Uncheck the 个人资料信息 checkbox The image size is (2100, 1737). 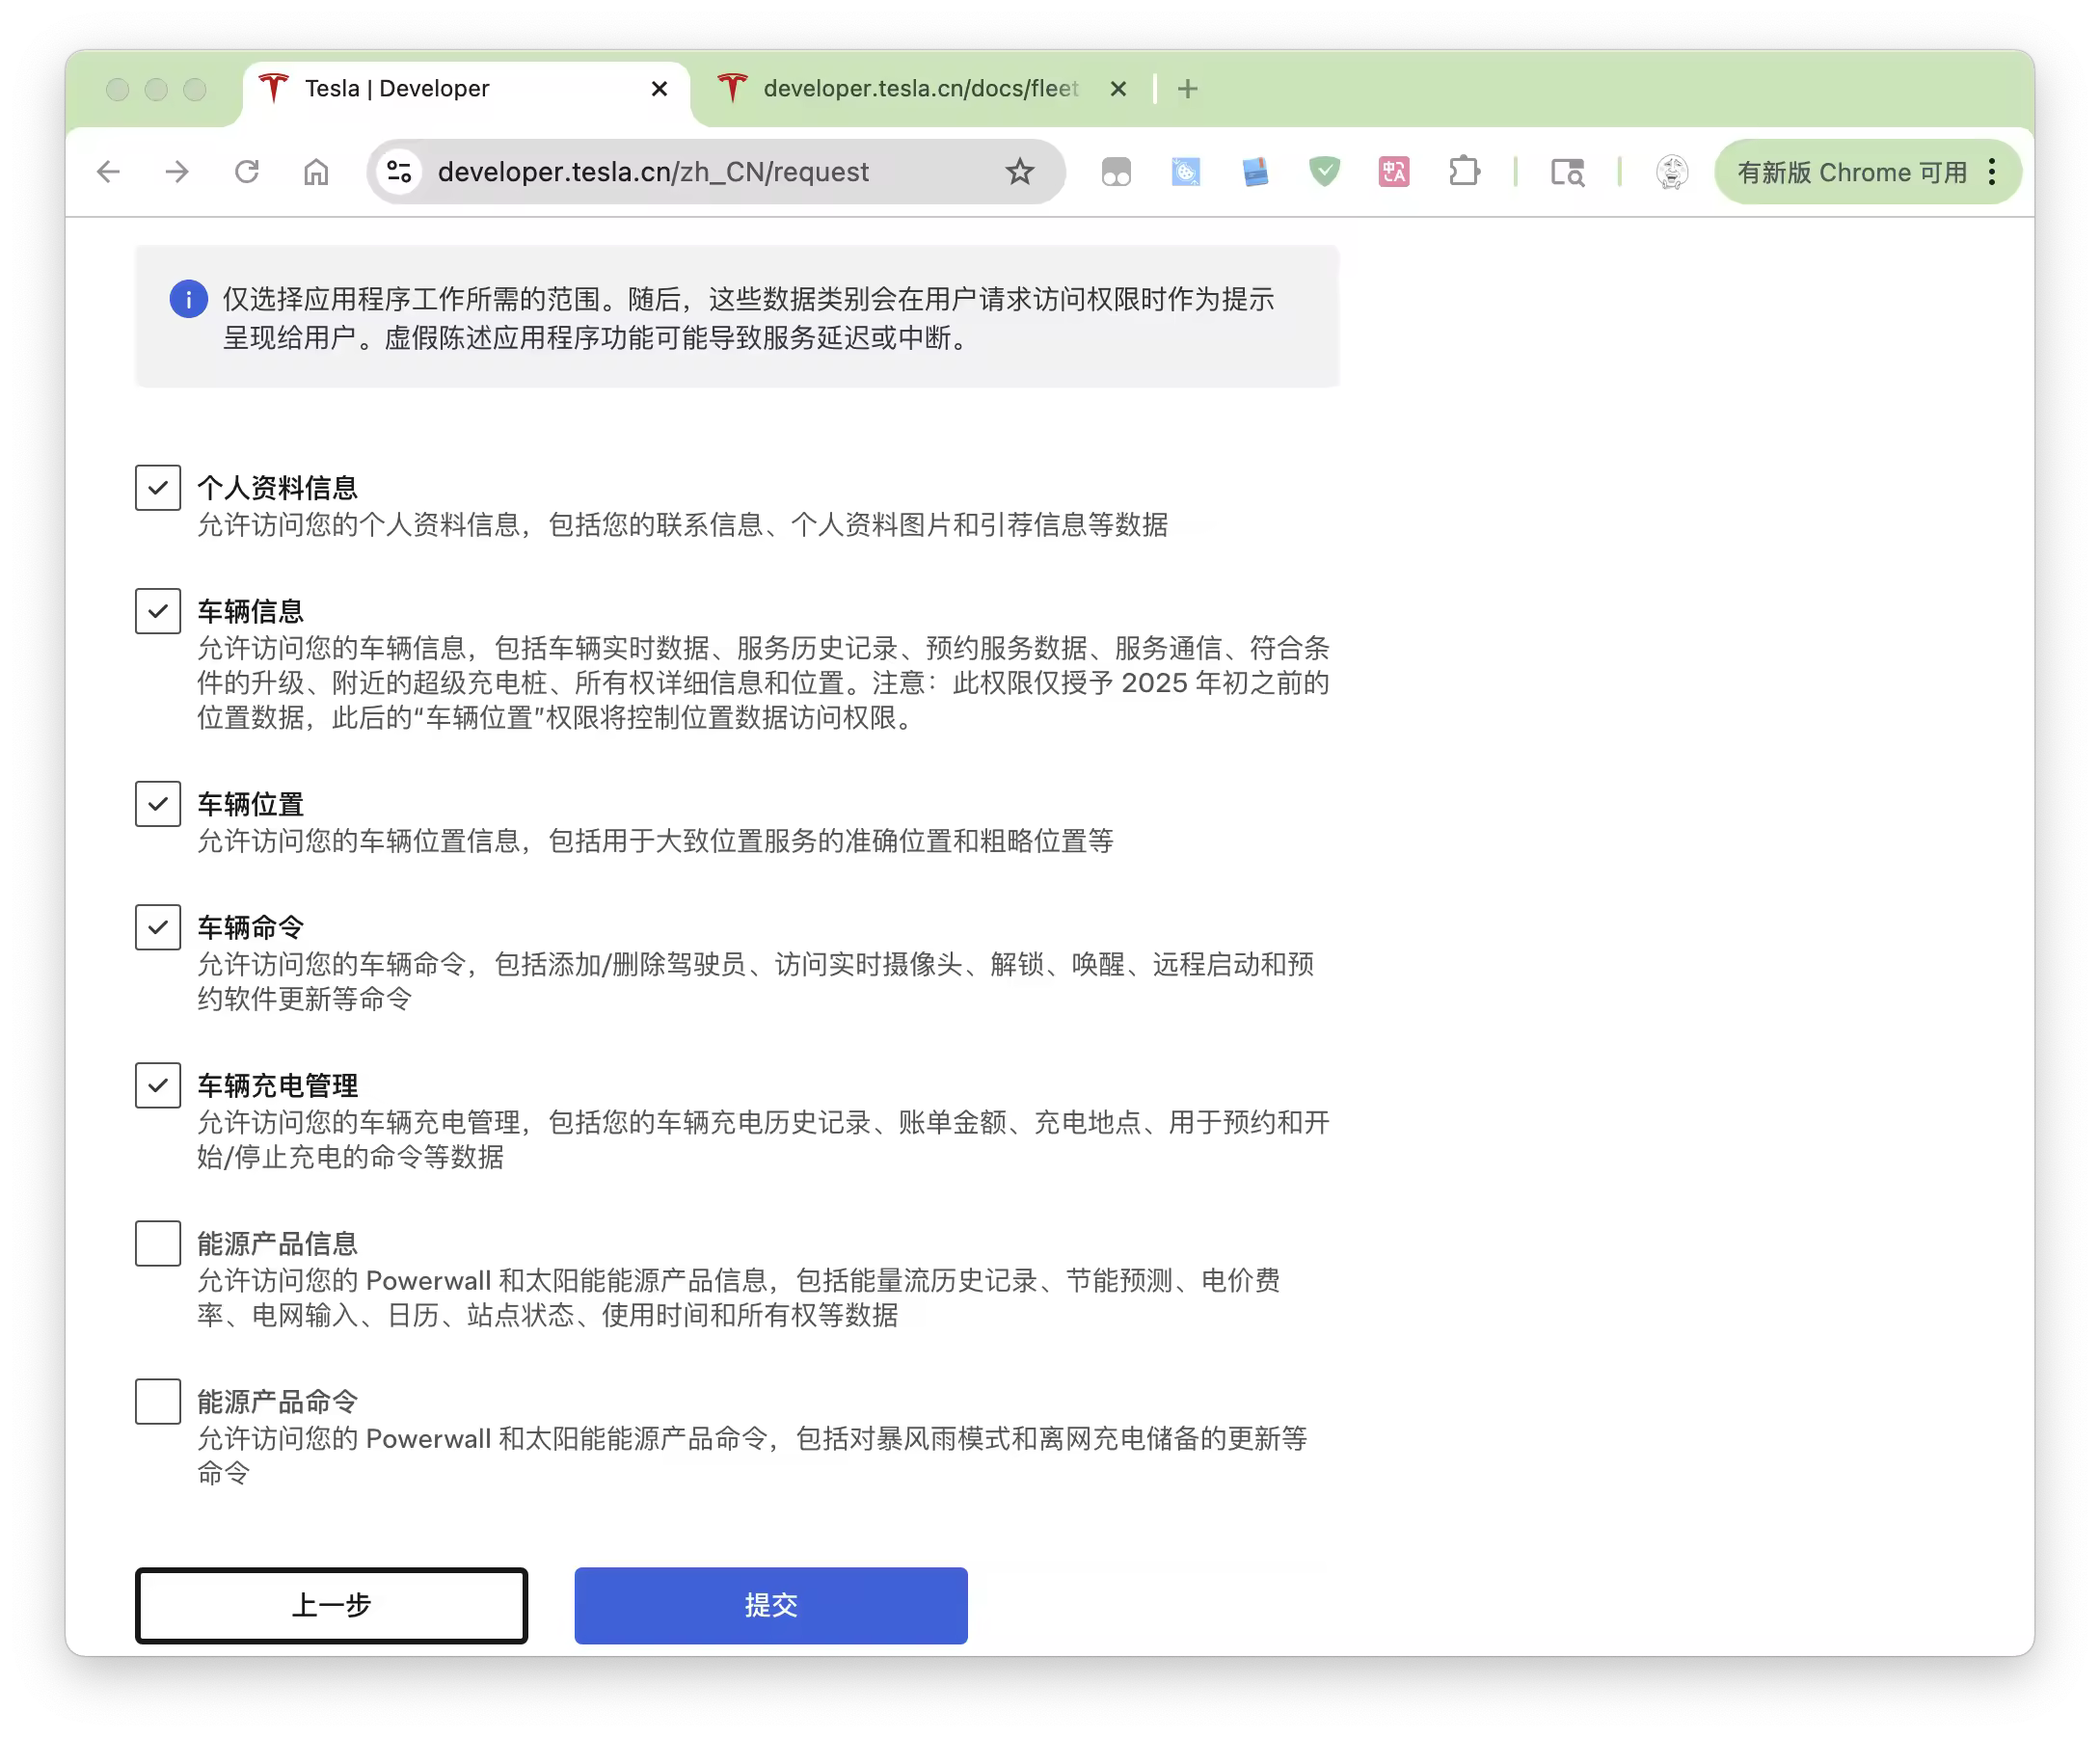(158, 488)
